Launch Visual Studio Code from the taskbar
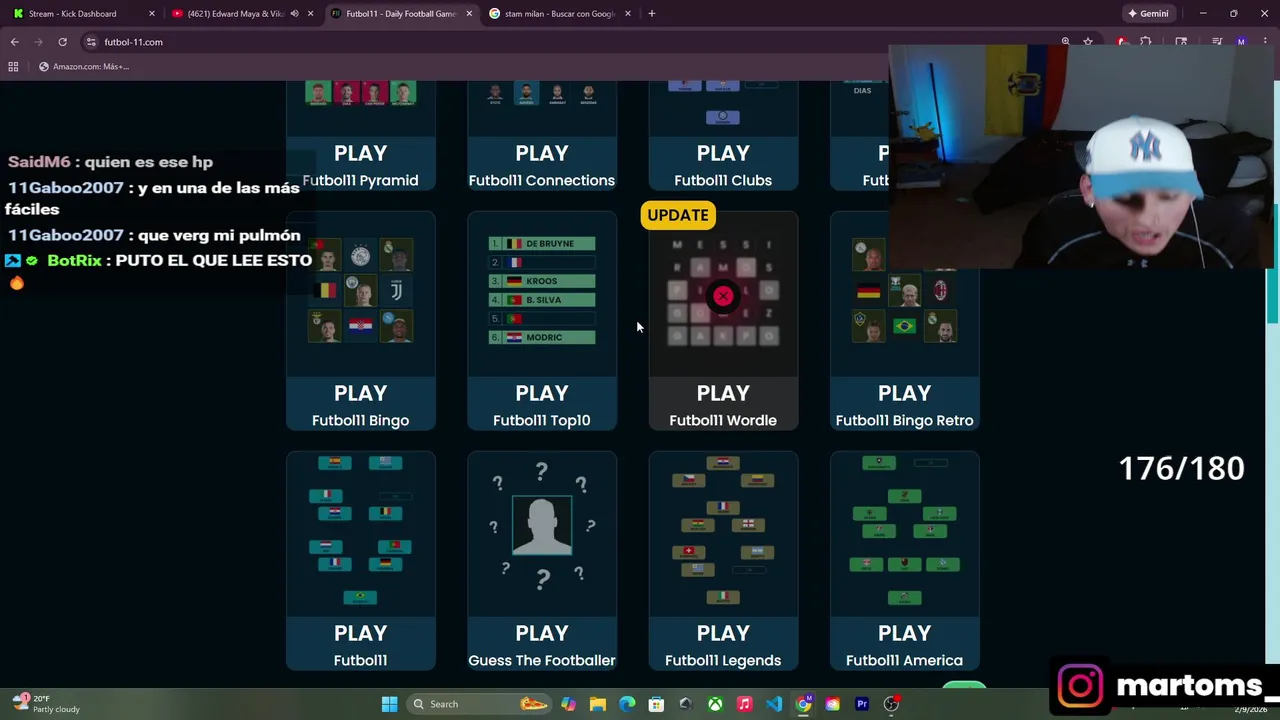This screenshot has width=1280, height=720. point(774,704)
